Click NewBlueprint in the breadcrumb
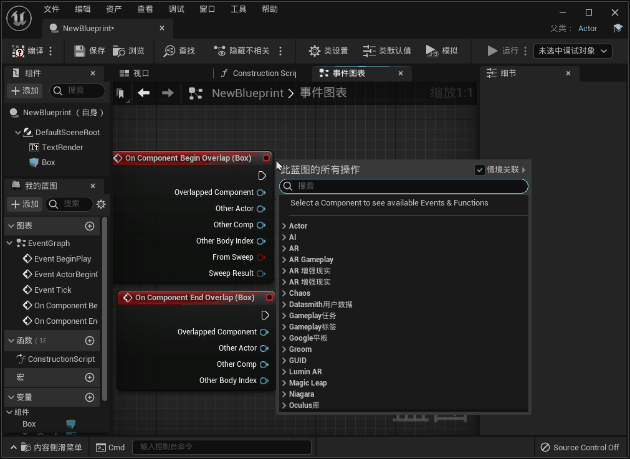The width and height of the screenshot is (630, 459). tap(248, 93)
